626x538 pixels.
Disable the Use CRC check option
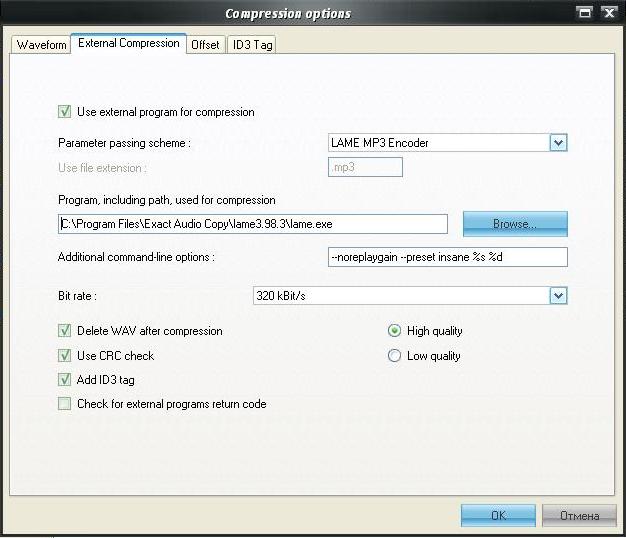click(x=65, y=356)
